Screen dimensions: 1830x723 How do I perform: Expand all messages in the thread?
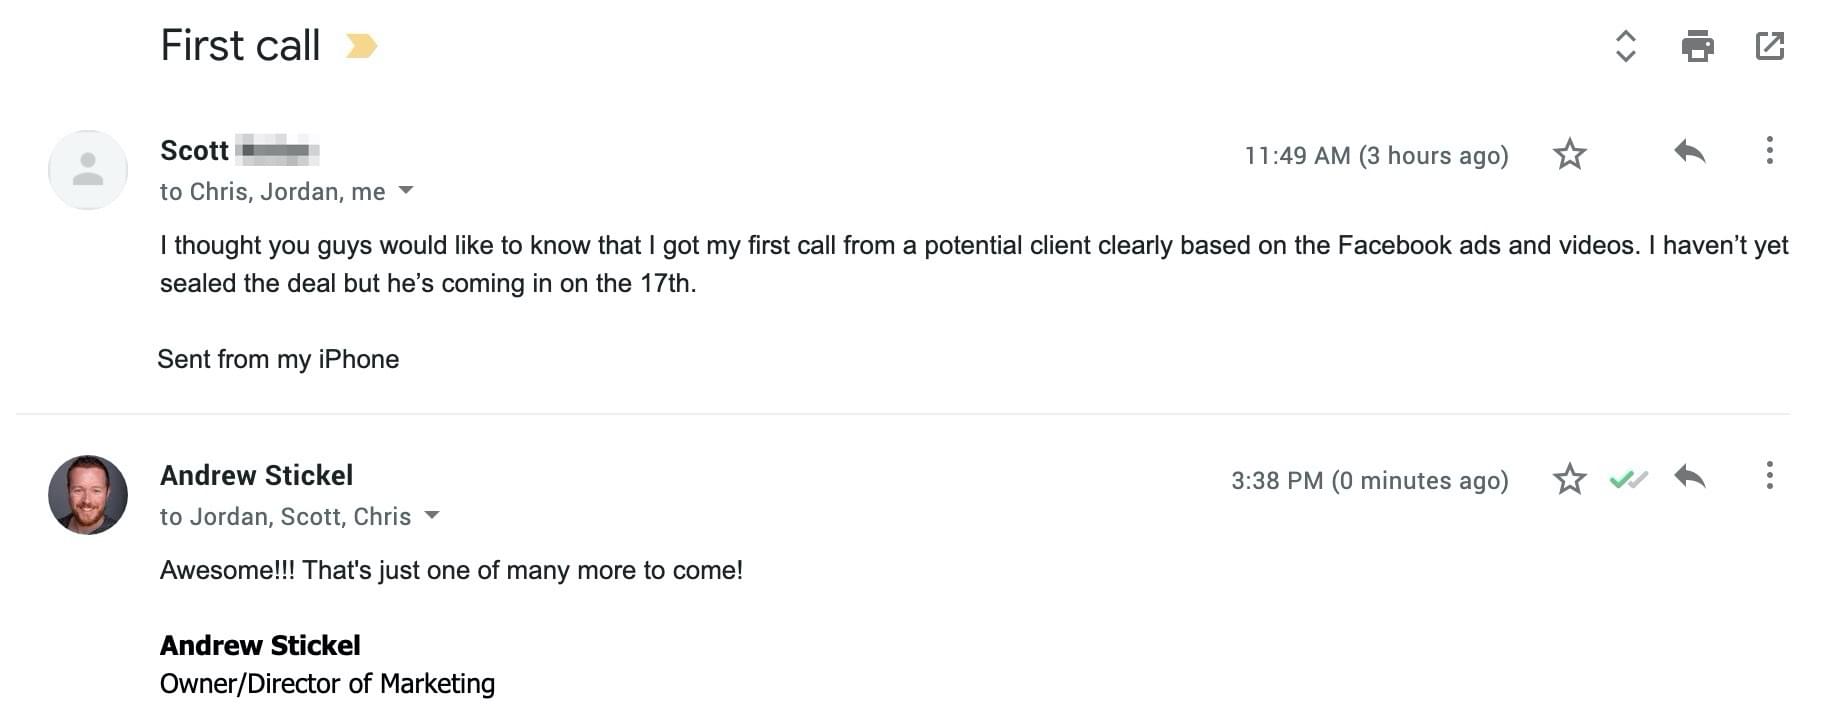[1625, 46]
